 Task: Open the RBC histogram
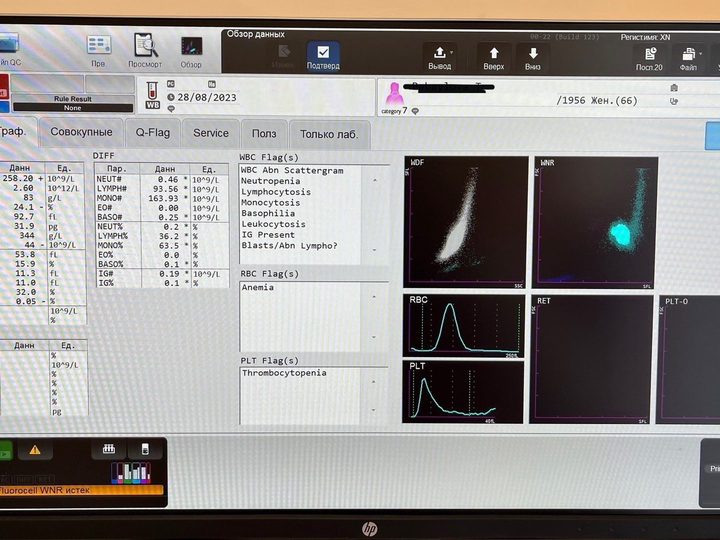pyautogui.click(x=463, y=326)
